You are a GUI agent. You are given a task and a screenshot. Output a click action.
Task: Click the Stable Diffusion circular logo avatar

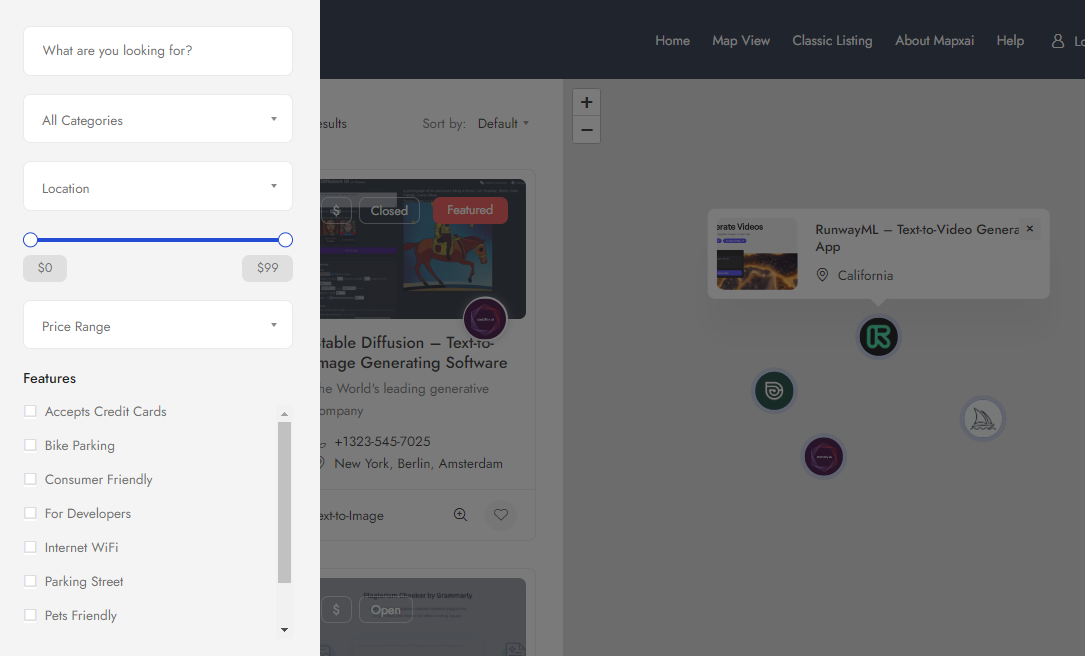[x=485, y=319]
